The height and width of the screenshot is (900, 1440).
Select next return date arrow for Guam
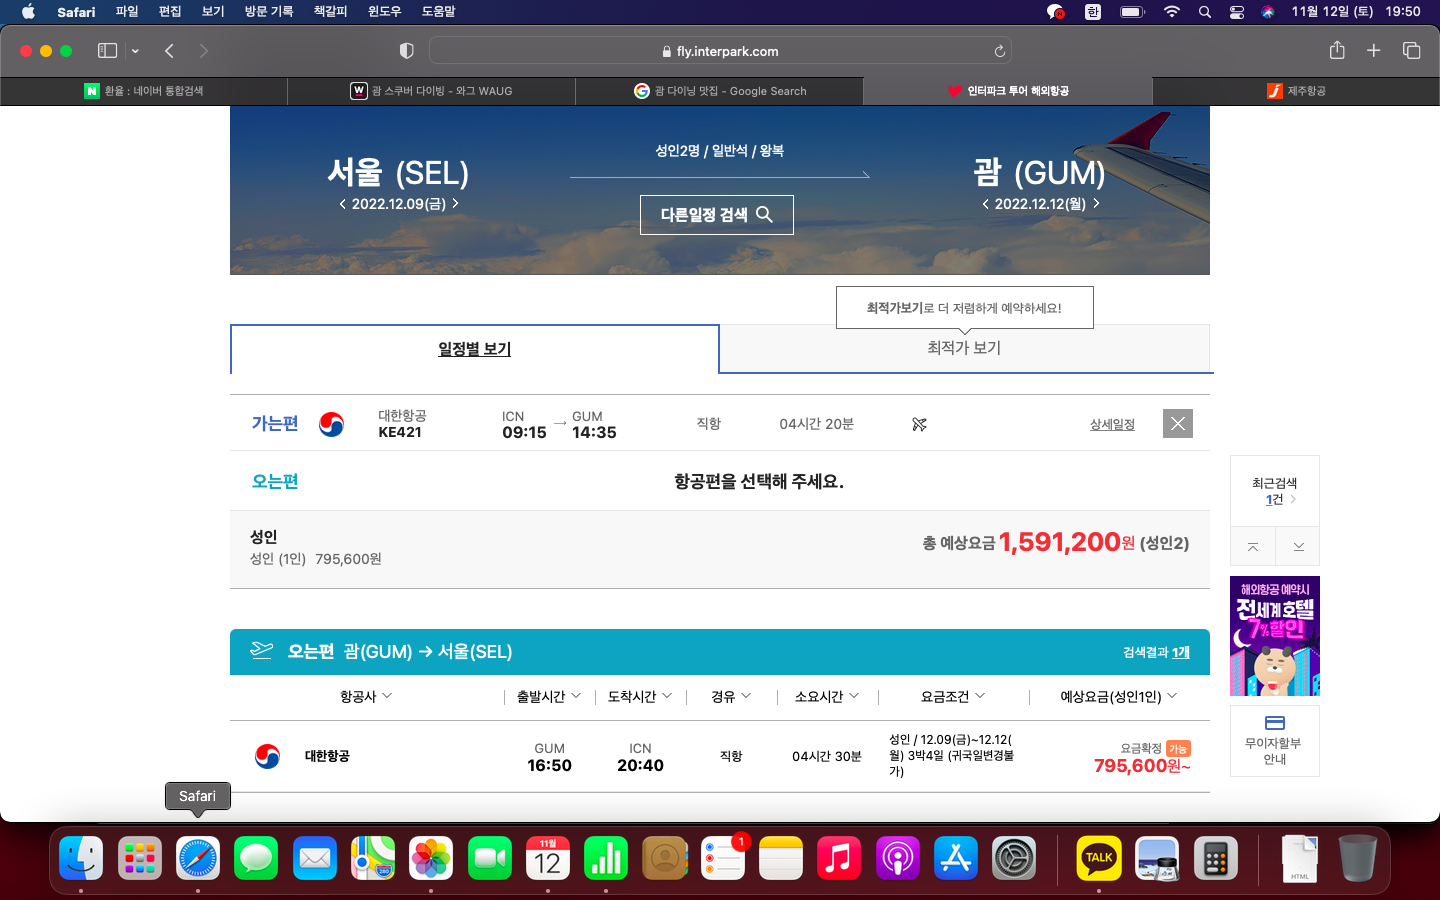point(1096,203)
